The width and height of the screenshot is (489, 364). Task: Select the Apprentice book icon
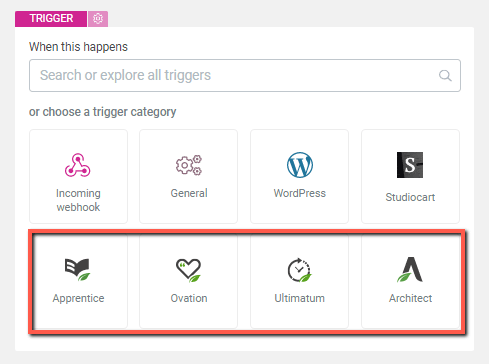click(x=78, y=269)
